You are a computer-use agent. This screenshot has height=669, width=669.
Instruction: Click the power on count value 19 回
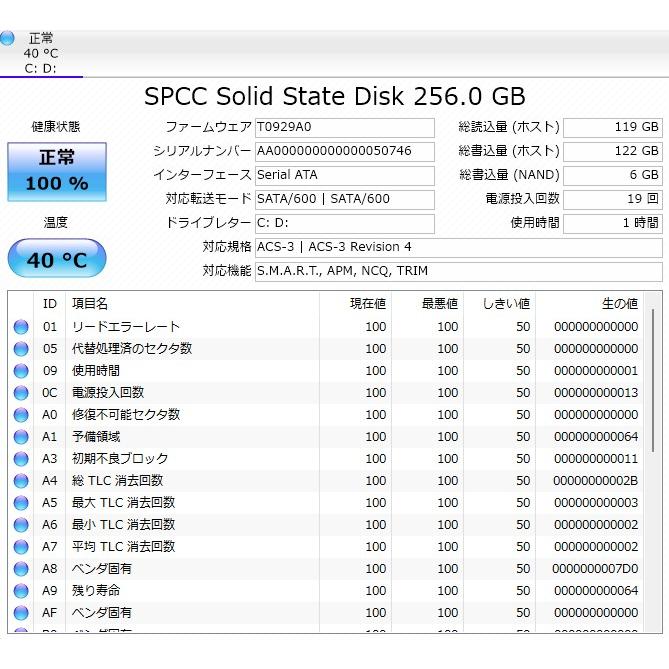[613, 199]
